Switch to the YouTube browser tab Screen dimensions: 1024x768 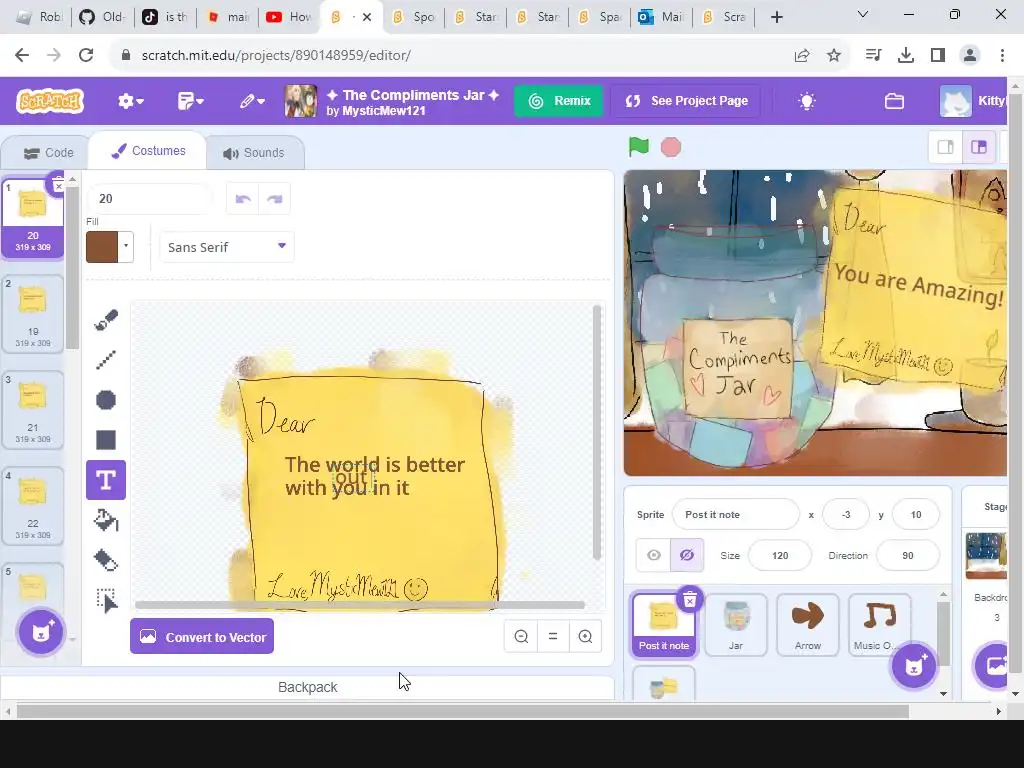click(x=289, y=17)
